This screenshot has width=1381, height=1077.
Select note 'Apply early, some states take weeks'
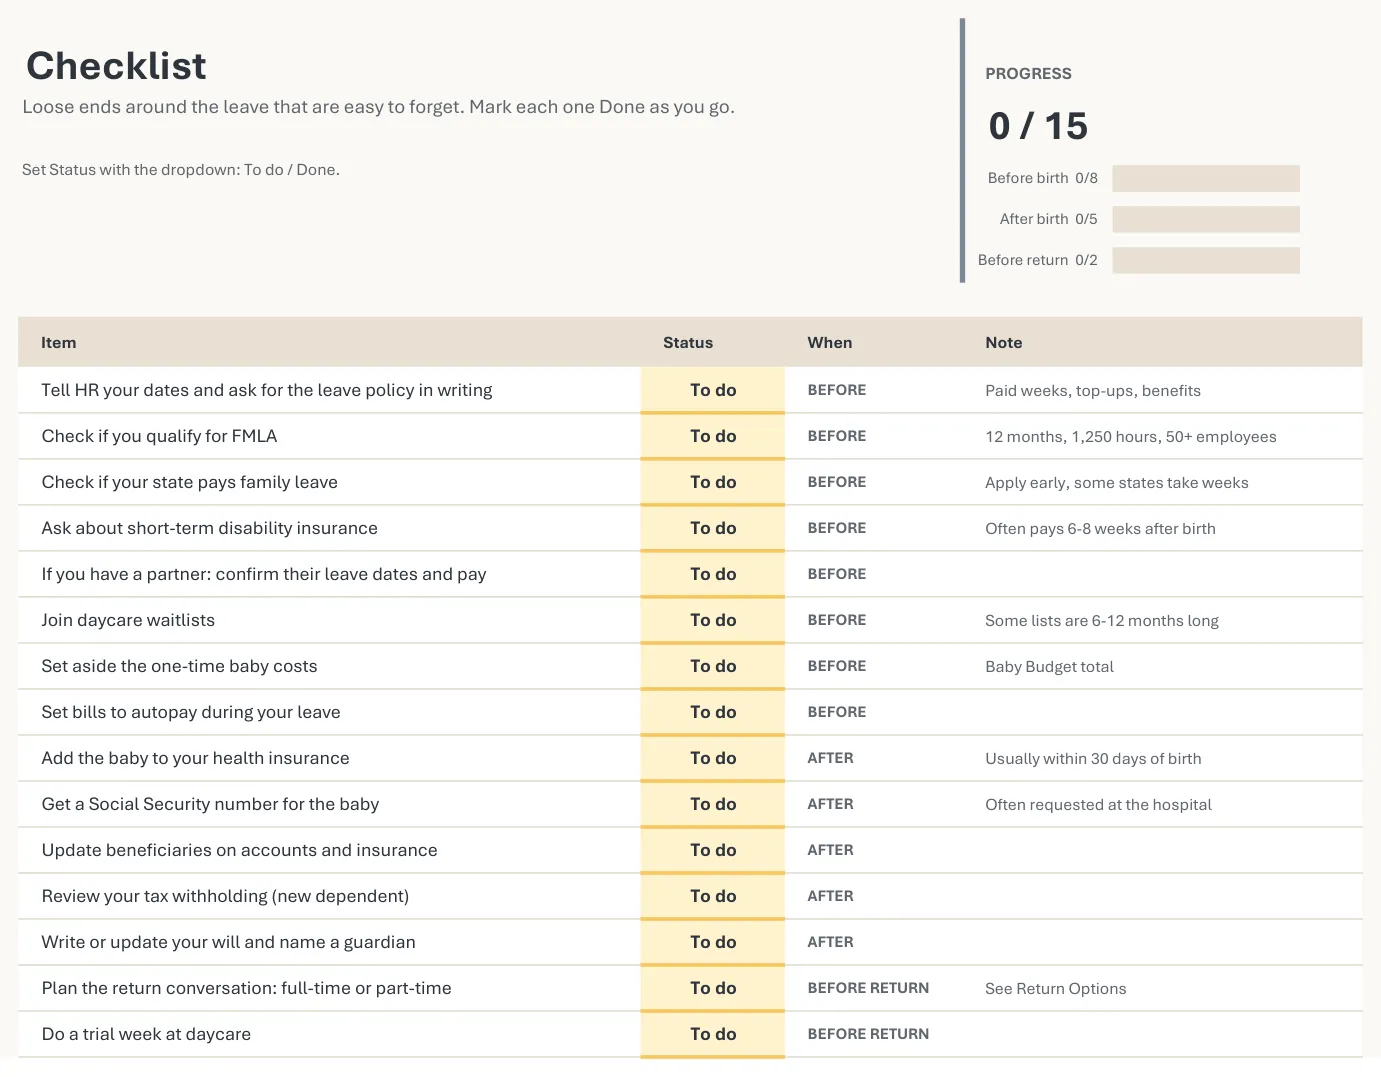[x=1117, y=483]
